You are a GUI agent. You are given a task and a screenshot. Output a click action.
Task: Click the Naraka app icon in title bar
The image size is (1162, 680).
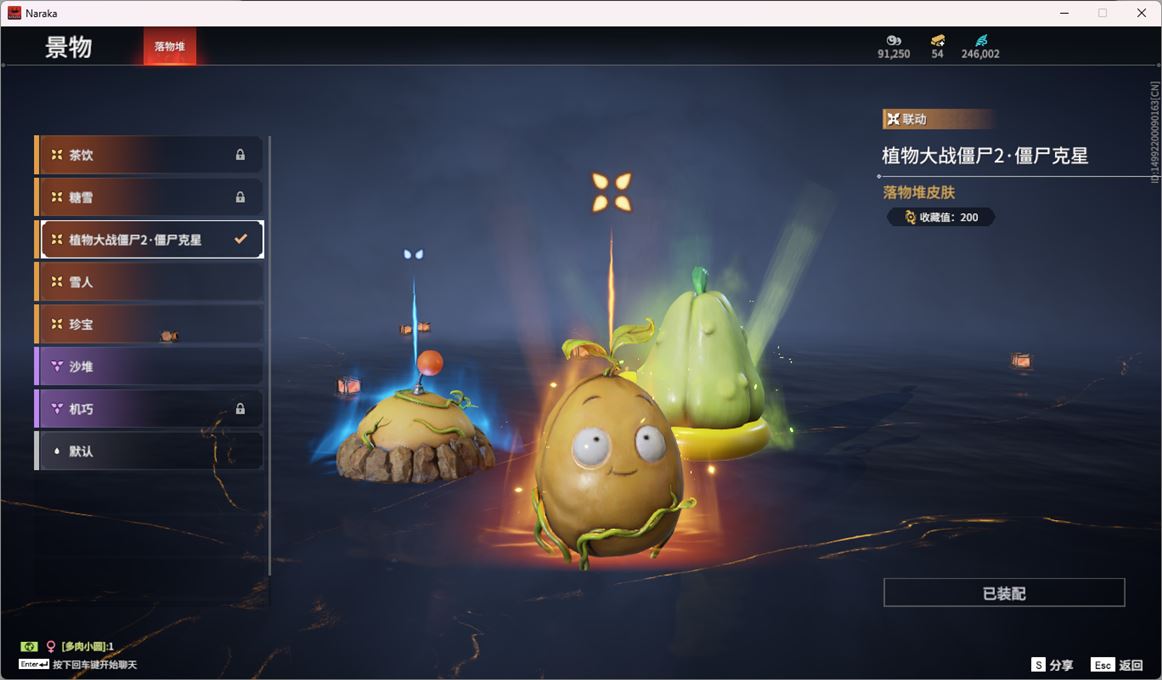14,13
